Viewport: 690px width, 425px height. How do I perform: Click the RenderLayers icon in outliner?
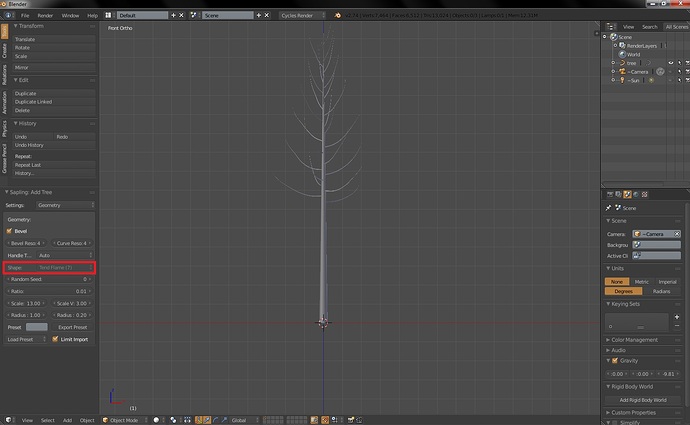622,45
